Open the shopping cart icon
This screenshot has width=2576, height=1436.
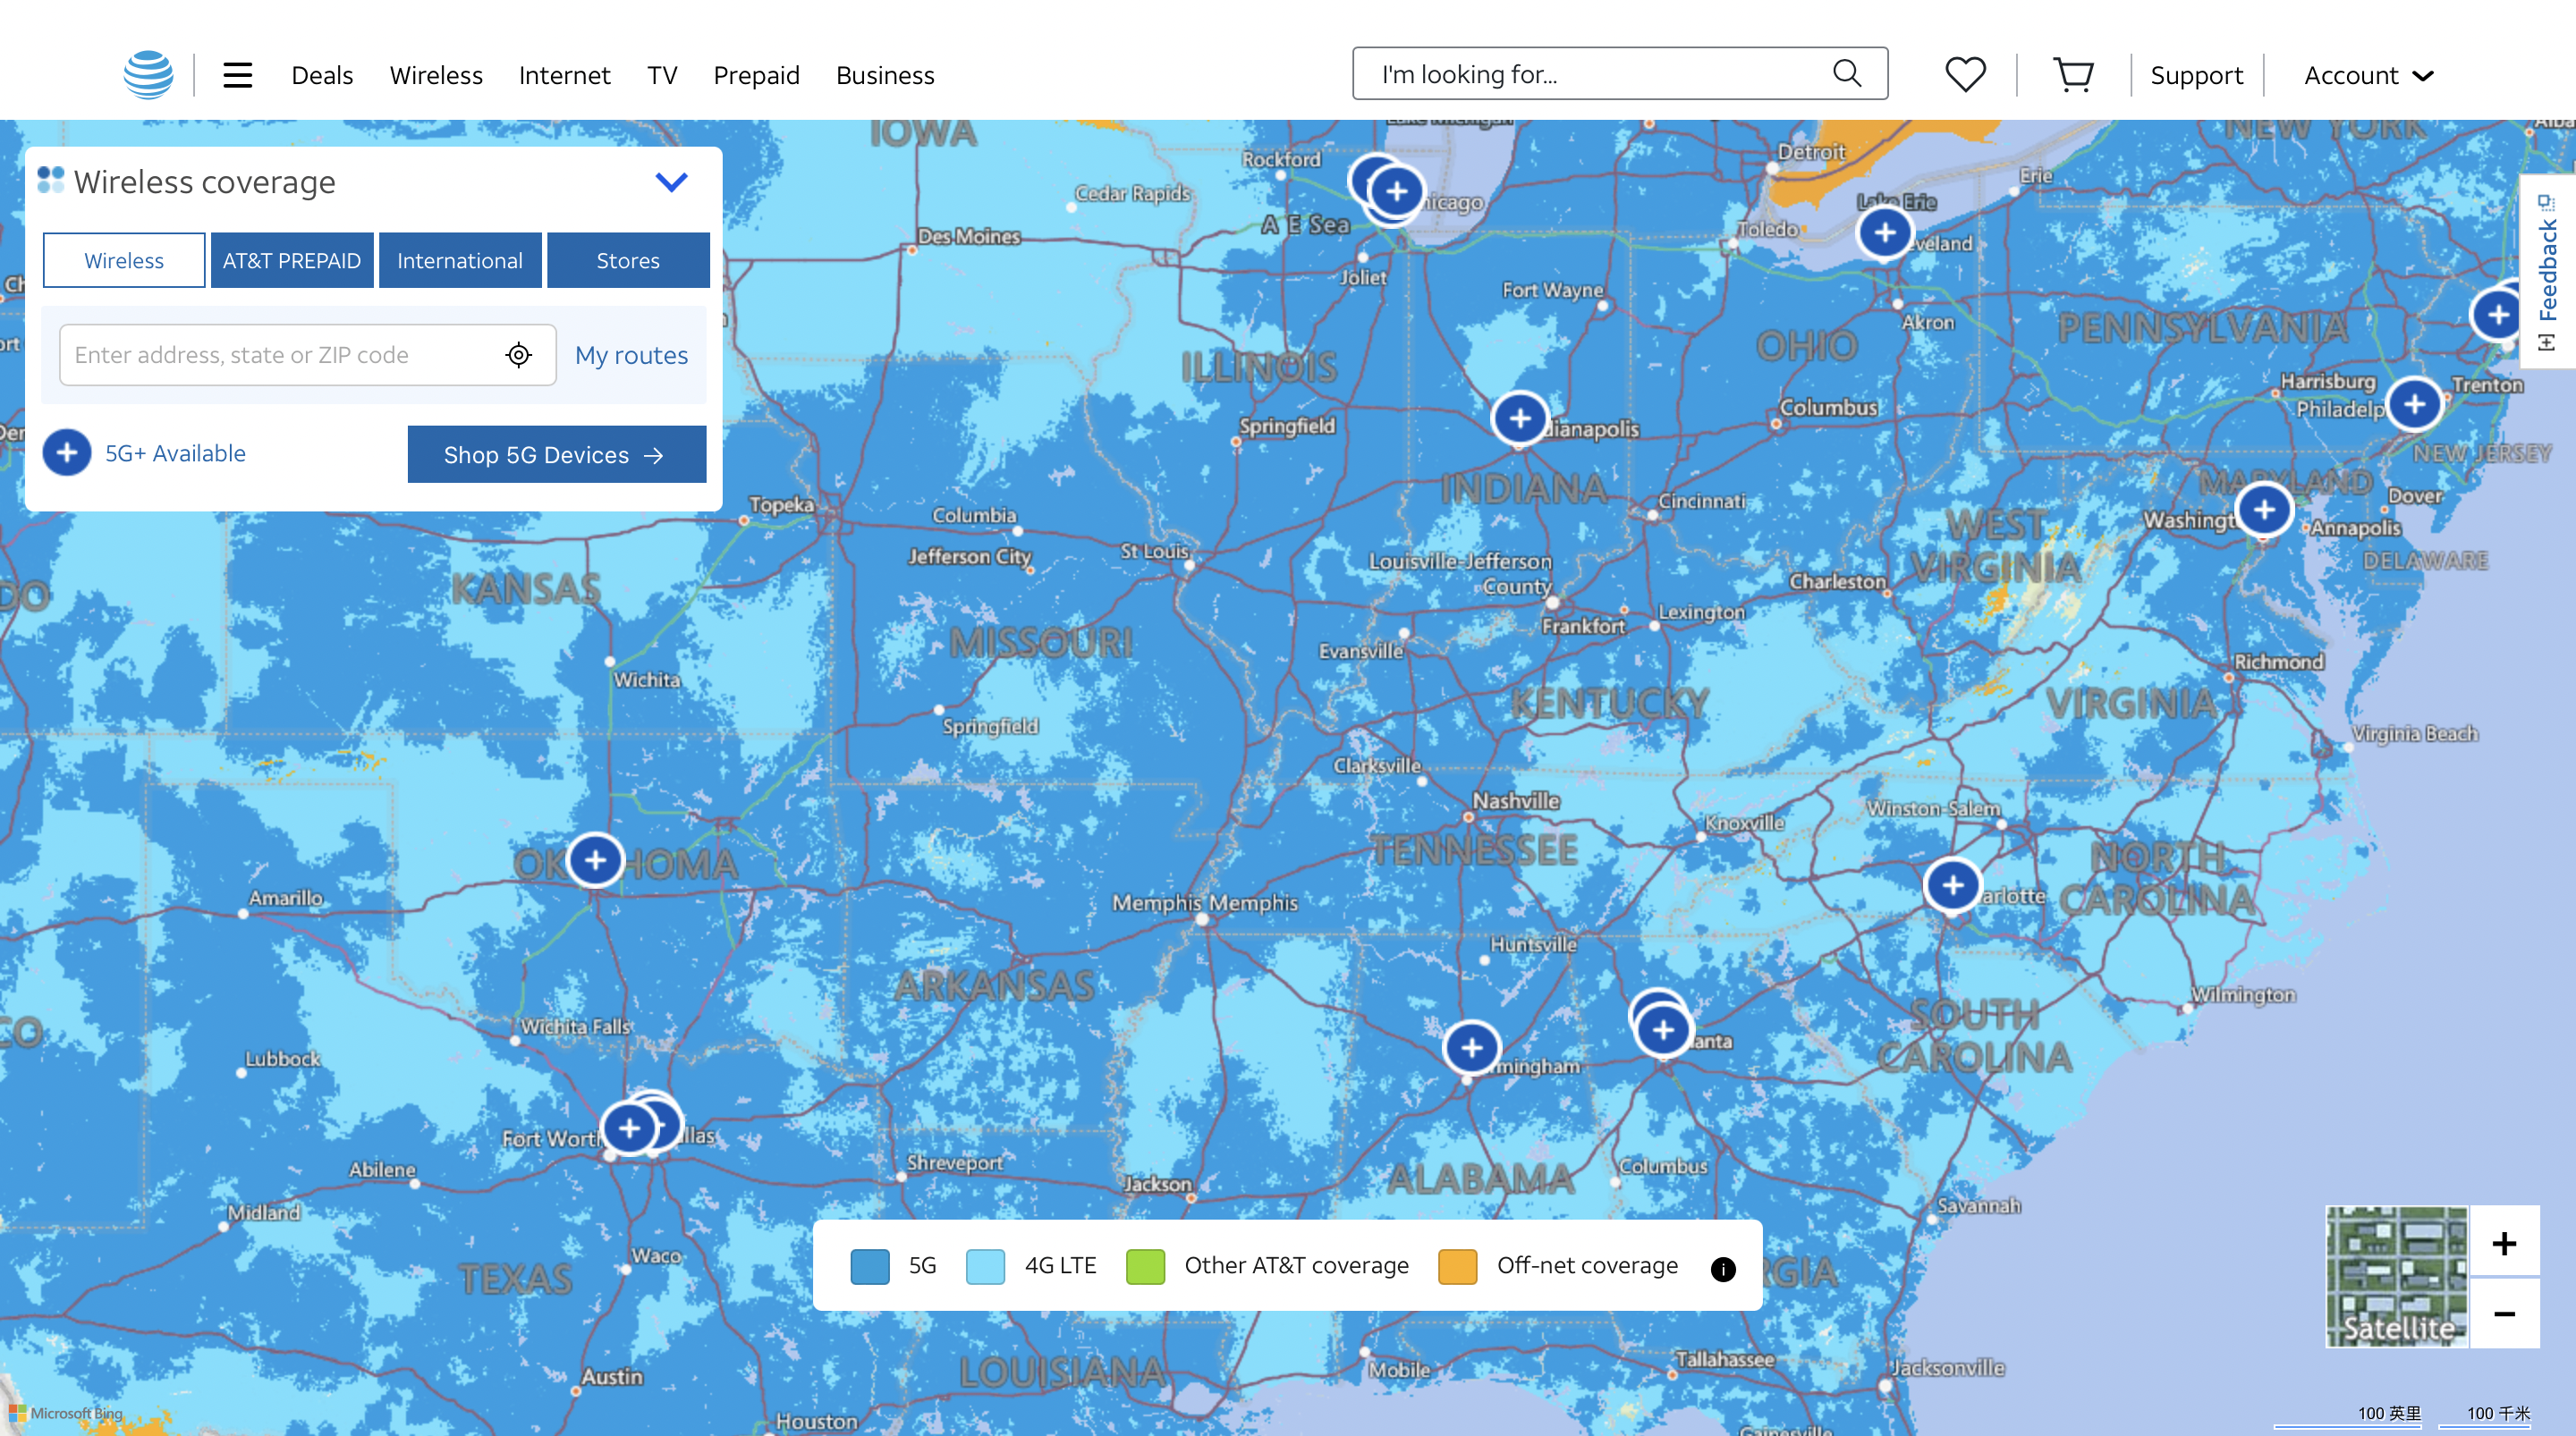click(2073, 75)
